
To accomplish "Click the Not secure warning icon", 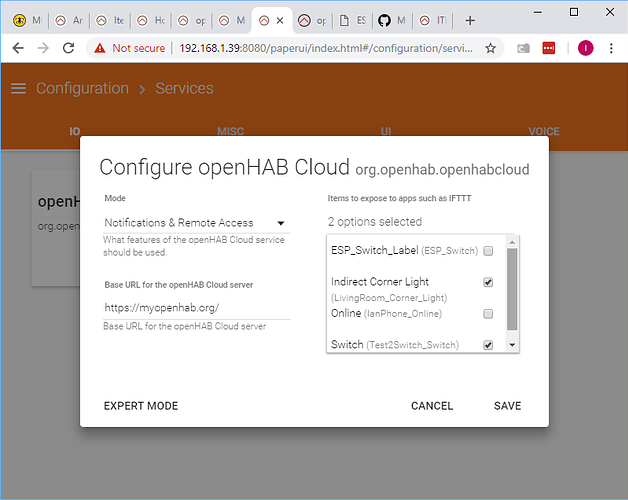I will click(x=98, y=48).
